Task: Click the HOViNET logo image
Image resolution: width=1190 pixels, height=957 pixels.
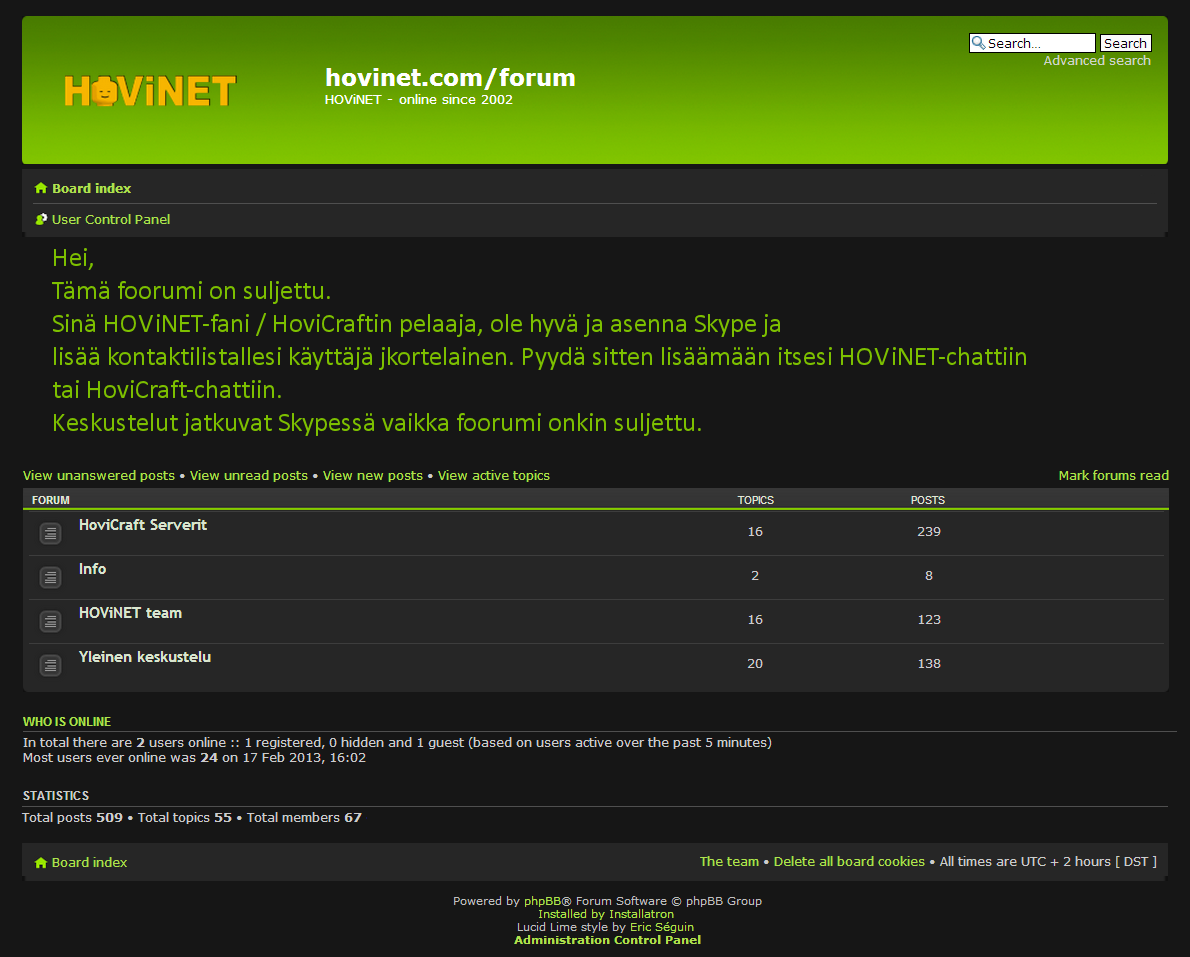Action: coord(150,91)
